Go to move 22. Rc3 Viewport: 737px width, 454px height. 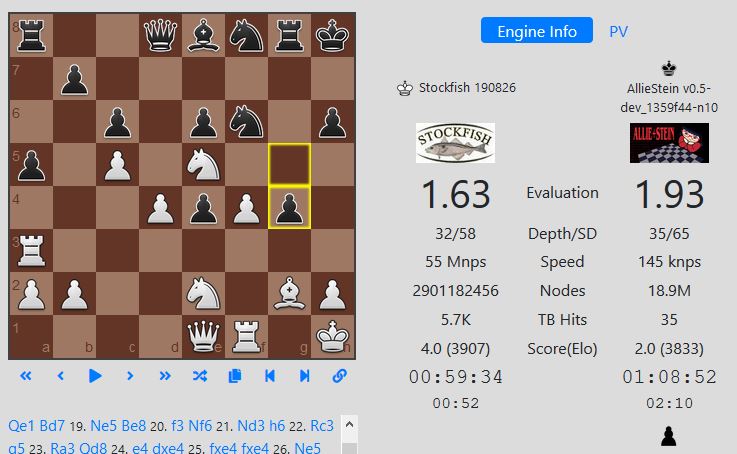[322, 426]
